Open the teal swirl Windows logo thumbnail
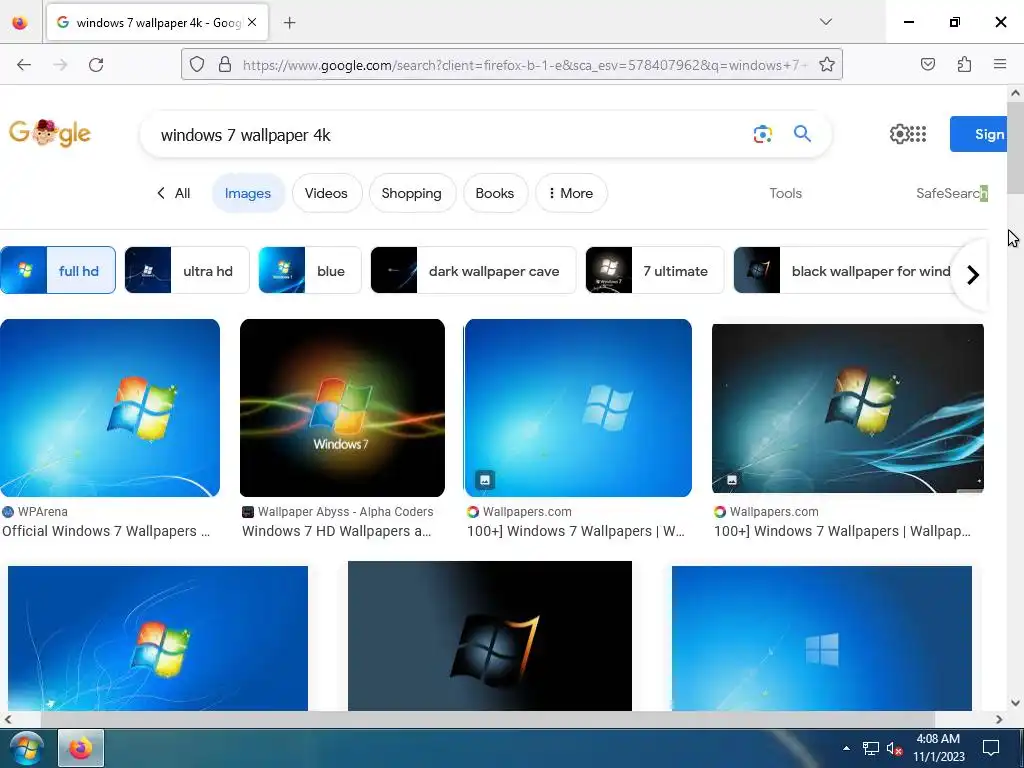1024x768 pixels. tap(848, 408)
